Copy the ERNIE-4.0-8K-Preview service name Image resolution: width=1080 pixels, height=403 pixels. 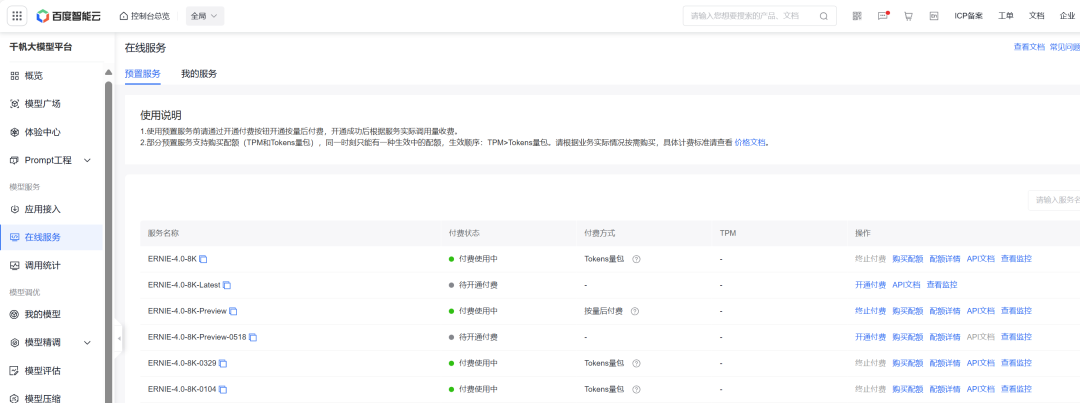pyautogui.click(x=233, y=311)
